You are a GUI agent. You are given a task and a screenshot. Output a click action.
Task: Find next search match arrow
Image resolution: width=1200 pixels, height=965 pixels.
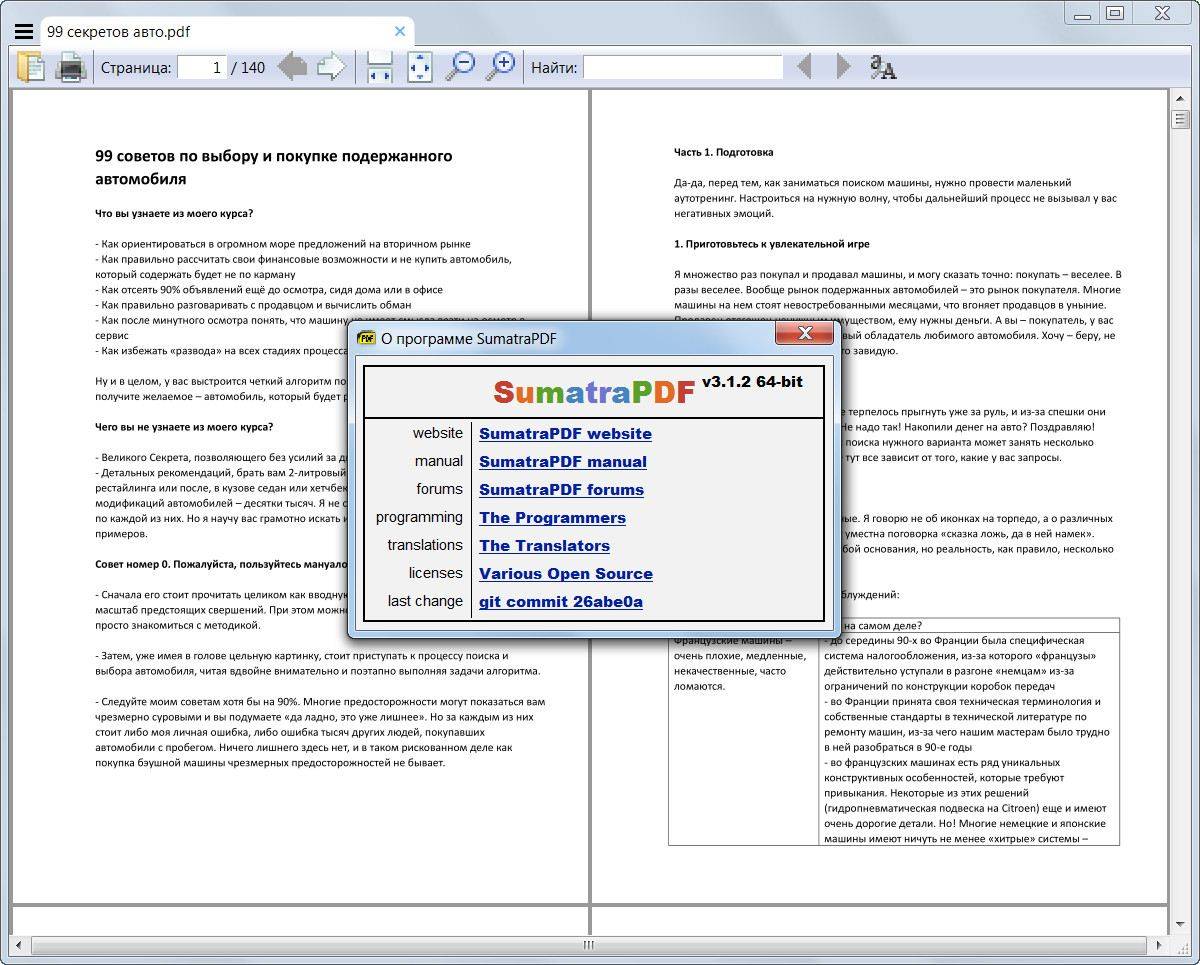point(843,67)
